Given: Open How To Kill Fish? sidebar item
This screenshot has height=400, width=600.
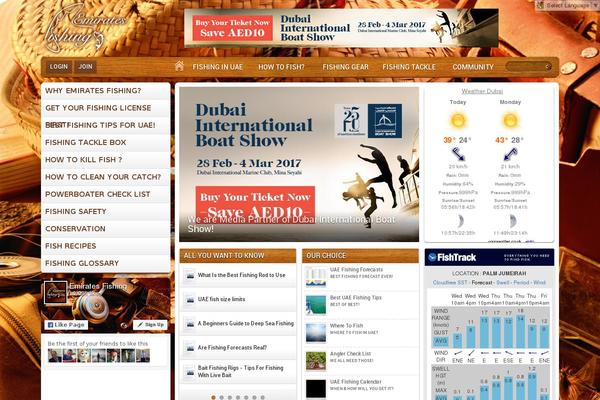Looking at the screenshot, I should [106, 160].
